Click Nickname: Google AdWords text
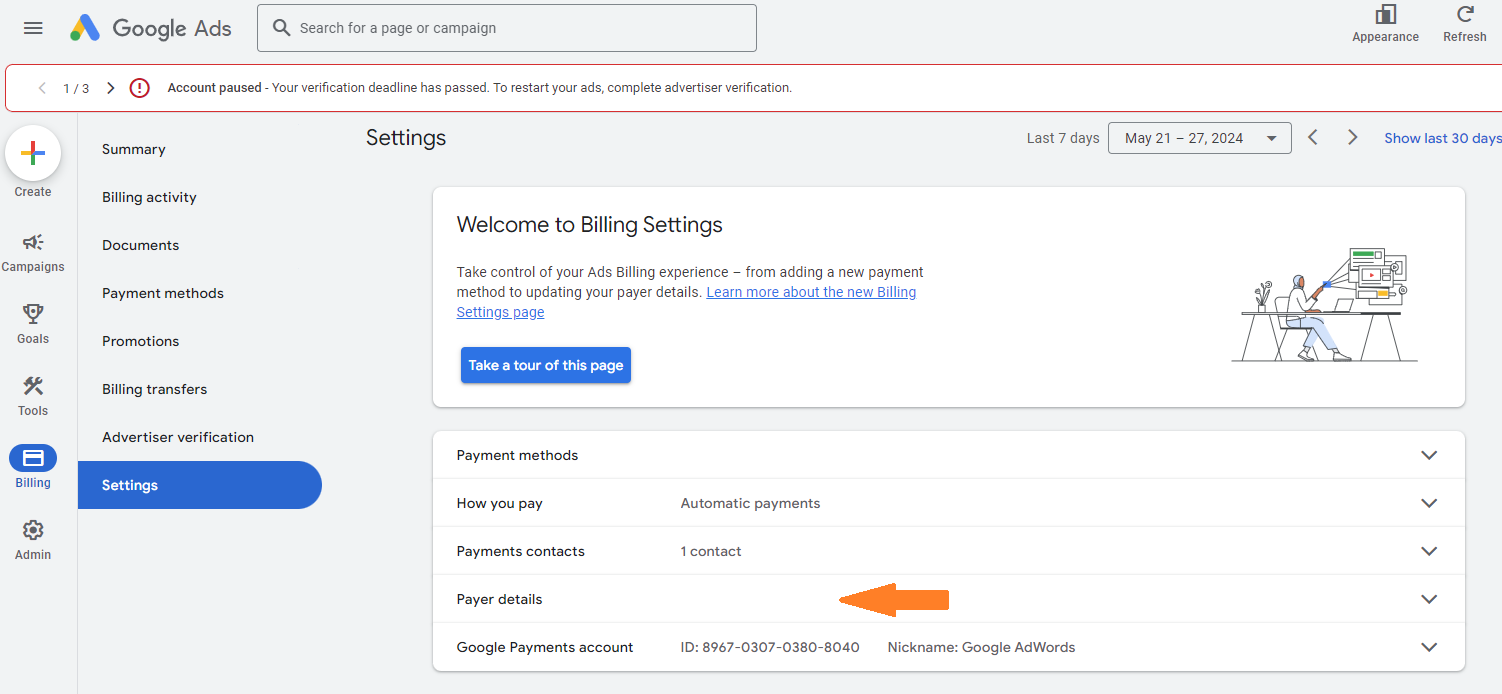 click(x=981, y=647)
